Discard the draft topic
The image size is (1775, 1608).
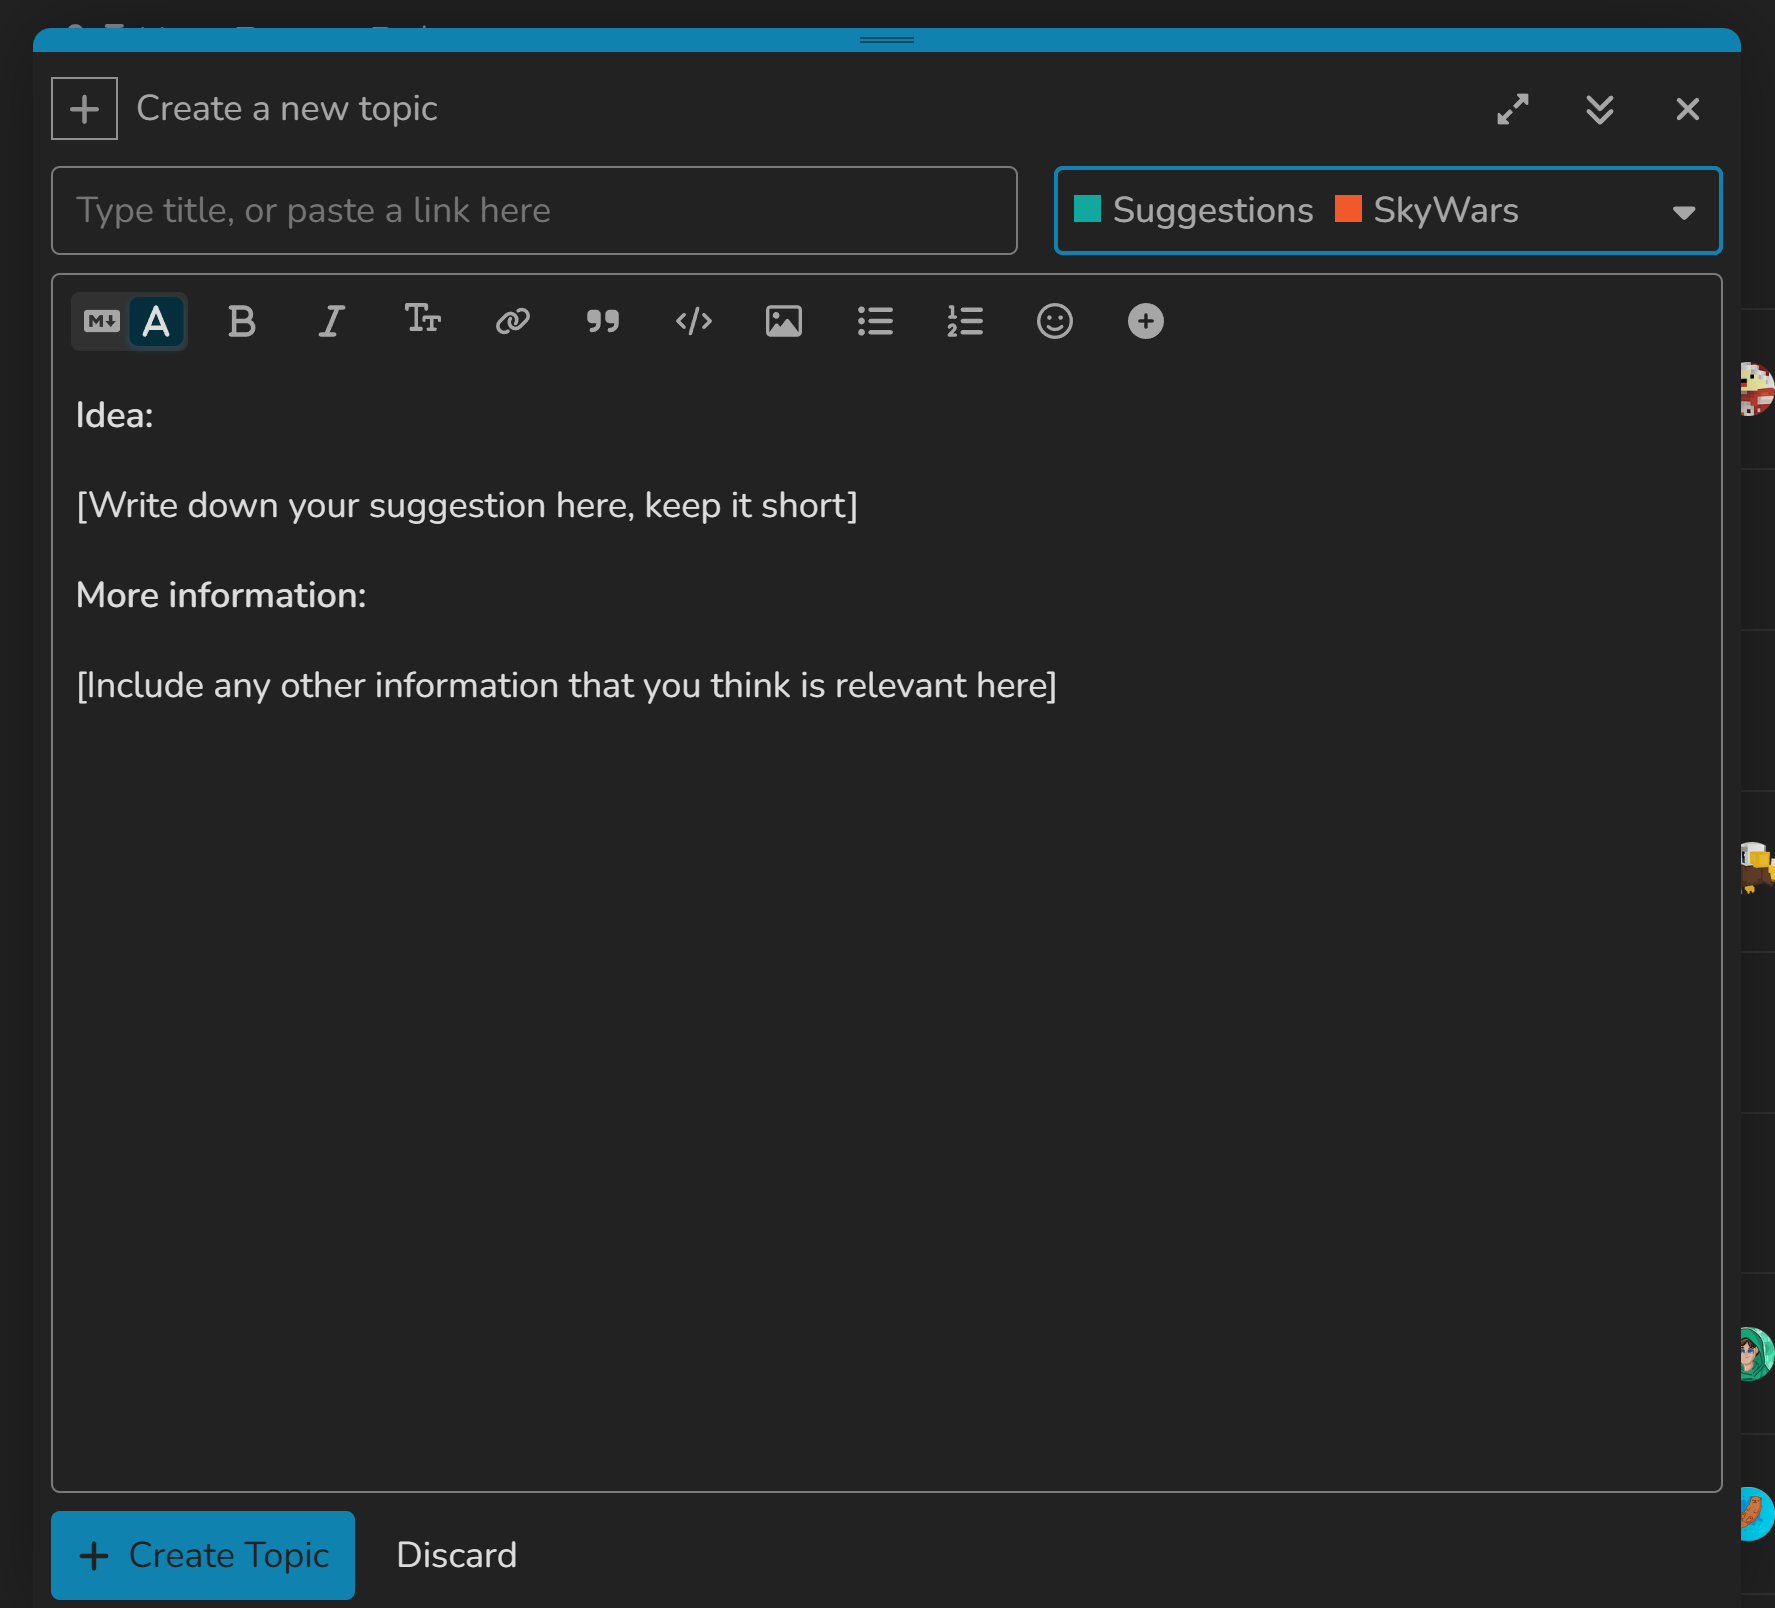point(456,1555)
